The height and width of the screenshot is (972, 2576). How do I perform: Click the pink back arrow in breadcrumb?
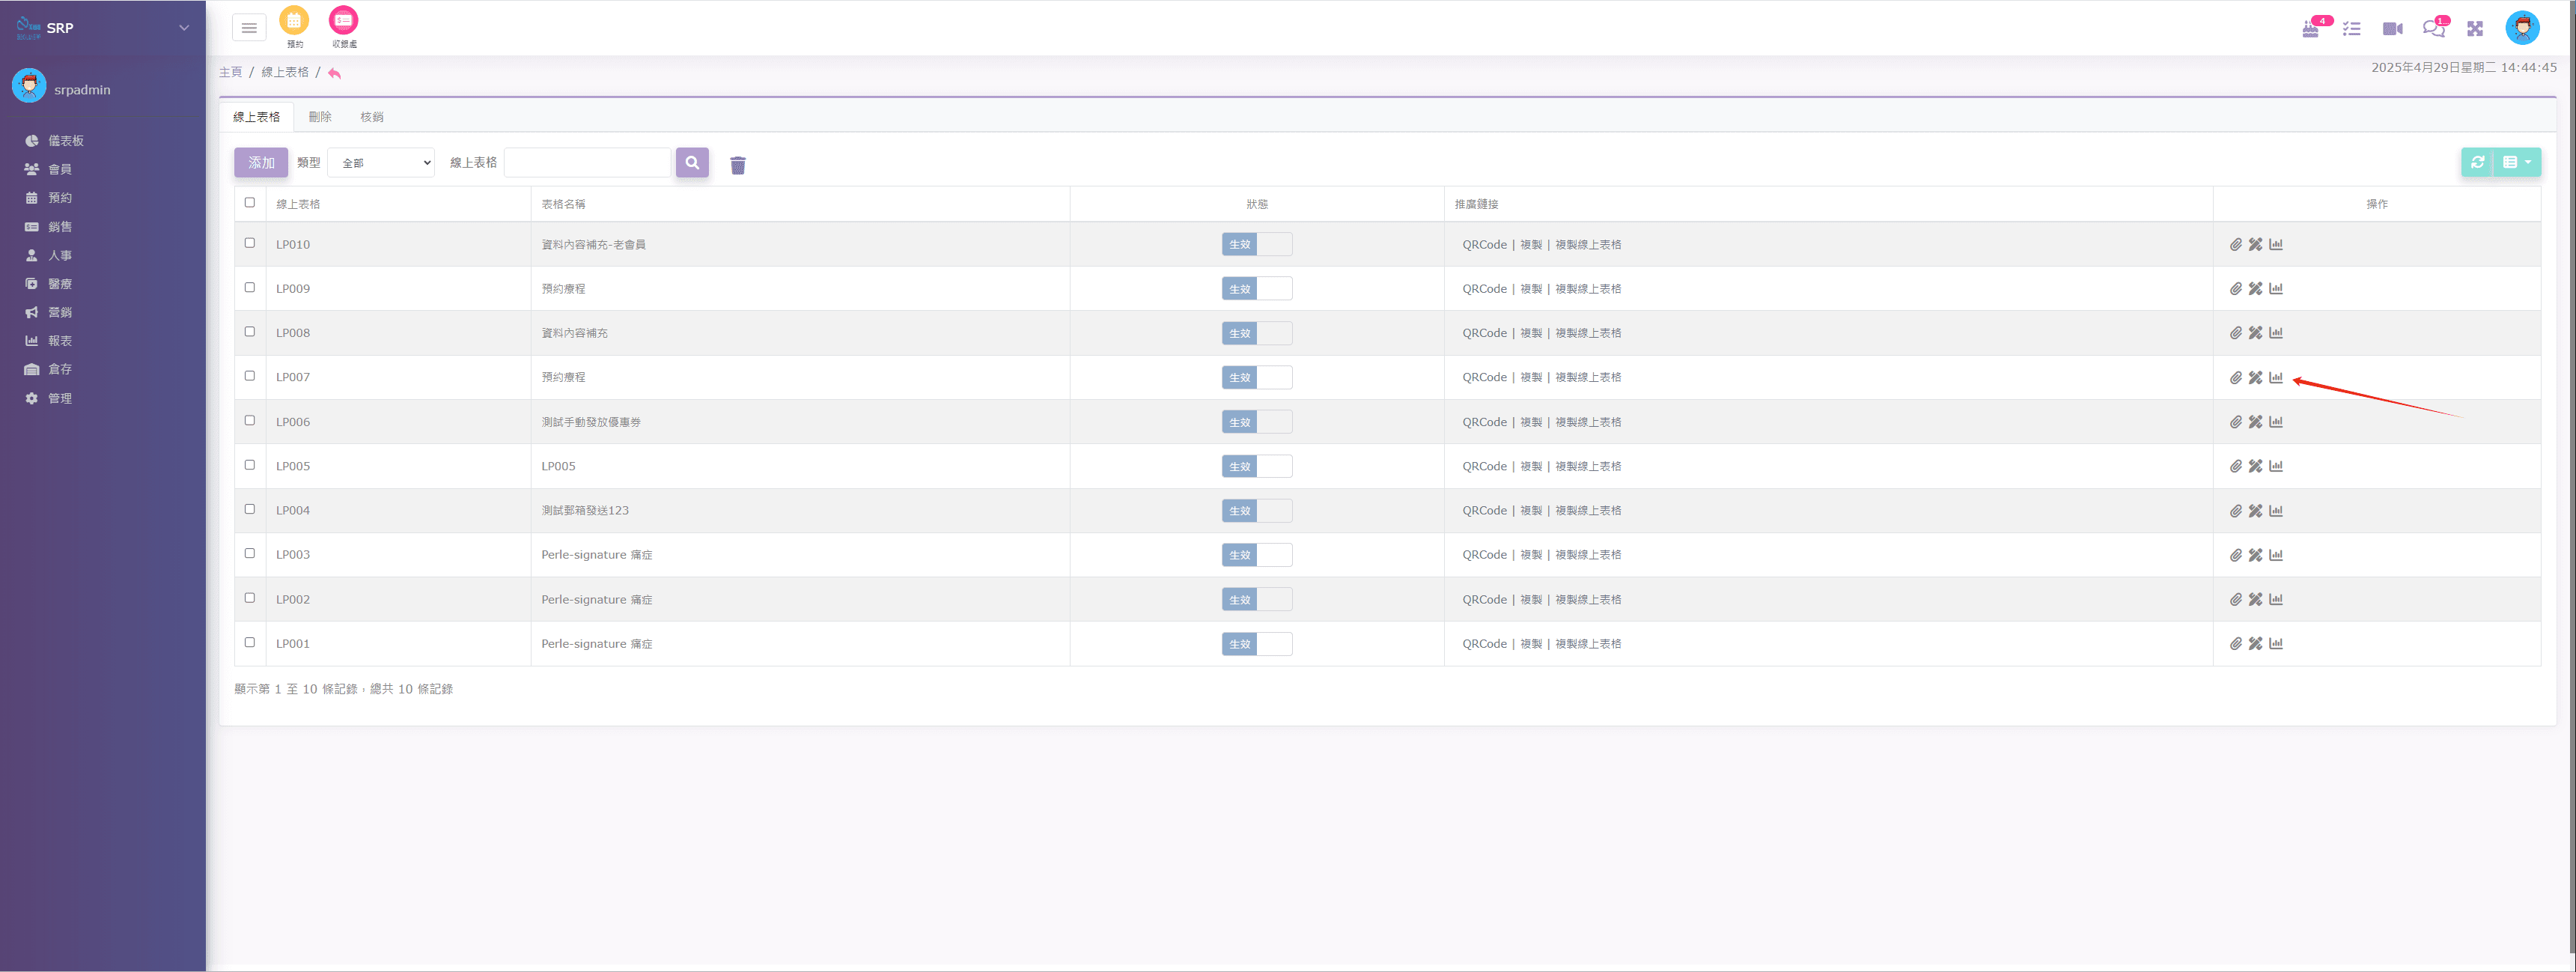pos(334,73)
